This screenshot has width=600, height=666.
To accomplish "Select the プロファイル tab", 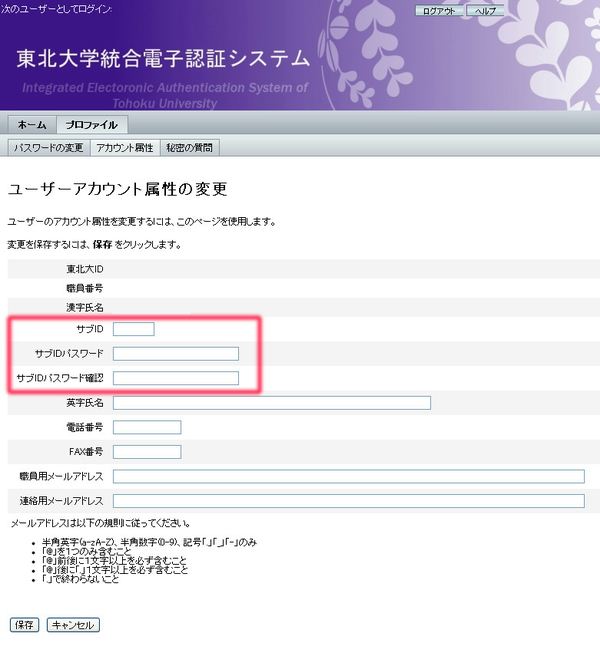I will point(91,125).
